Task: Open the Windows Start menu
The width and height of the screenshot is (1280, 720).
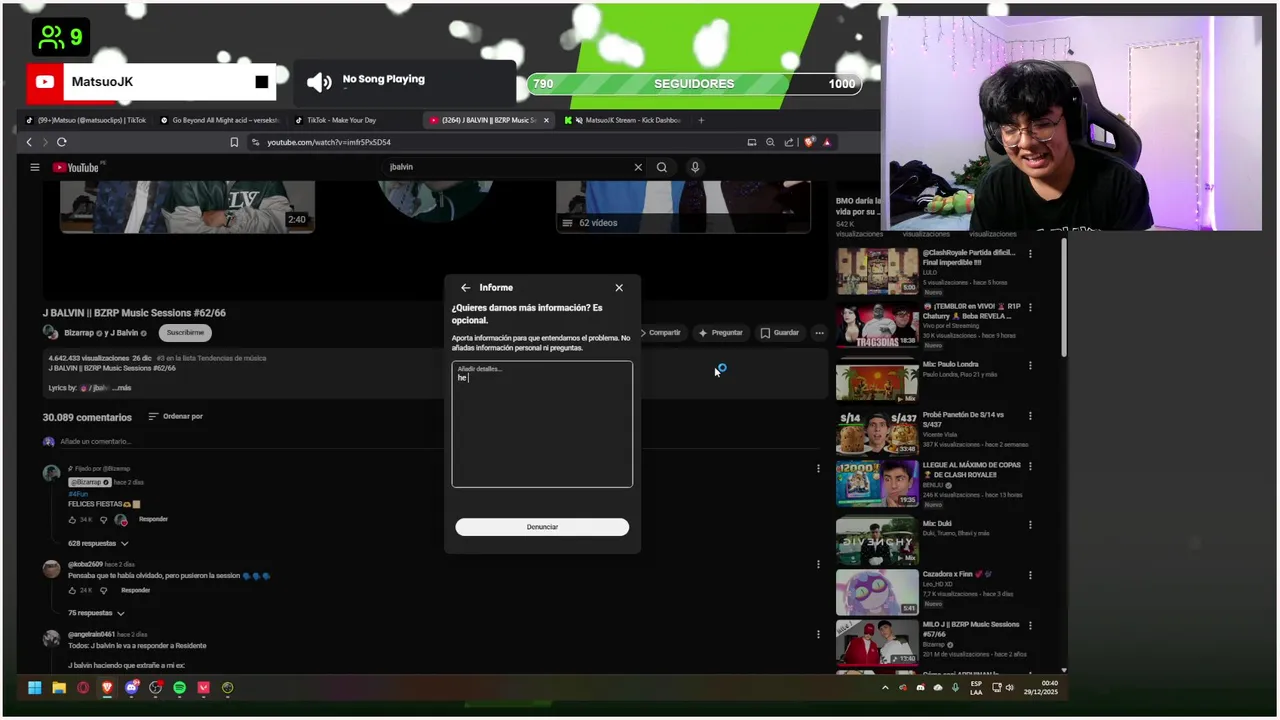Action: (x=35, y=688)
